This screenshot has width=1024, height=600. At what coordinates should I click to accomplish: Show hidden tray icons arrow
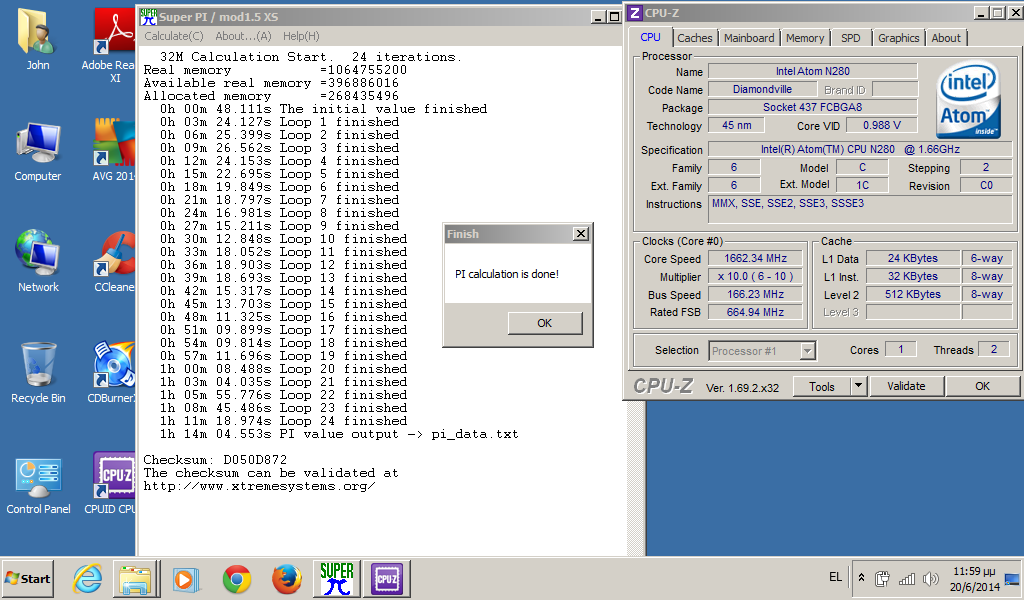pyautogui.click(x=861, y=578)
